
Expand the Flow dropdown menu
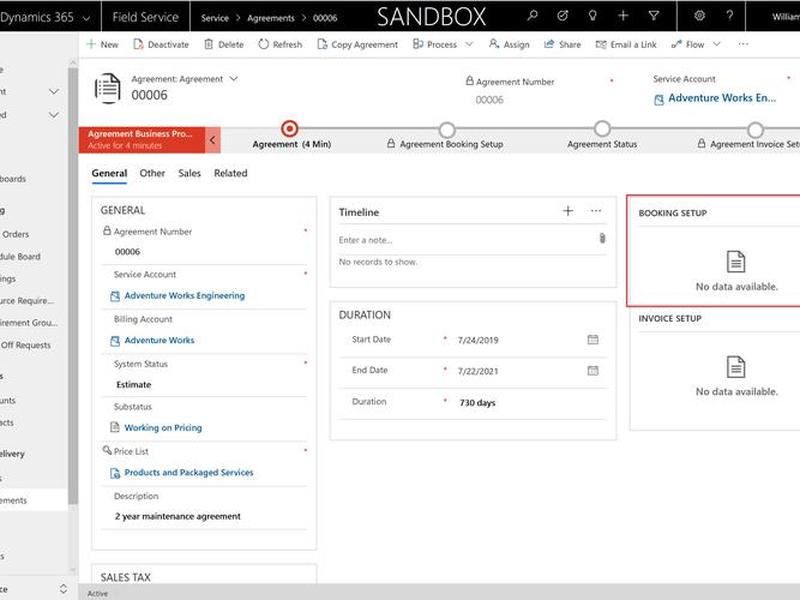(x=716, y=44)
